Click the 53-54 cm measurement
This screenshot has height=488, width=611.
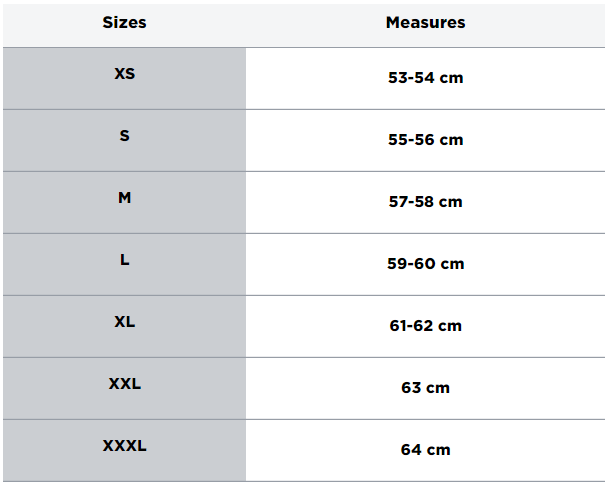(x=425, y=78)
